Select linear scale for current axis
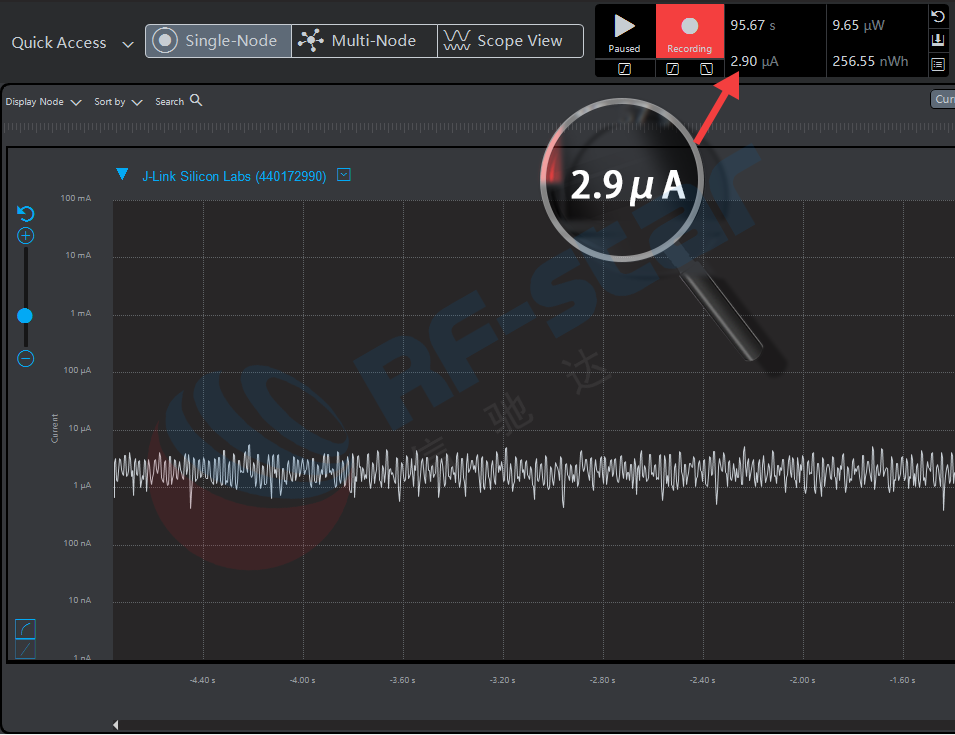Screen dimensions: 955x735 26,650
